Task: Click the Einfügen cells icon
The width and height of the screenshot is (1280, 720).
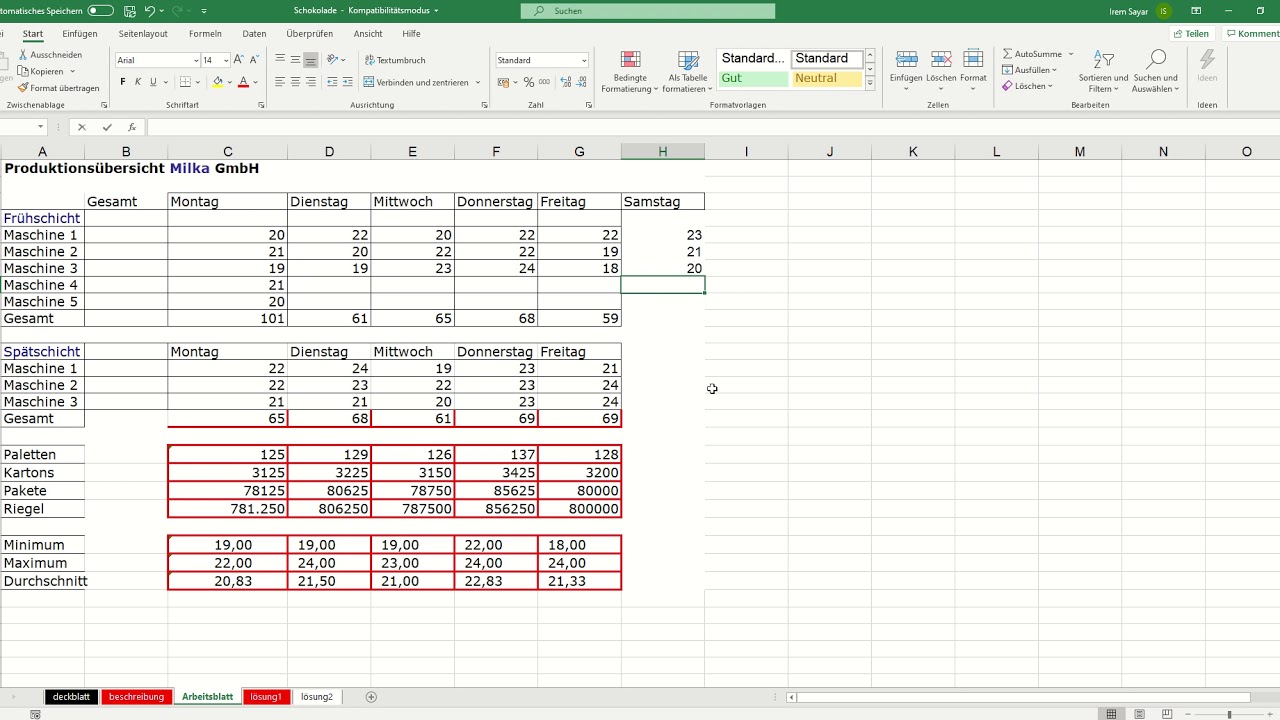Action: point(906,60)
